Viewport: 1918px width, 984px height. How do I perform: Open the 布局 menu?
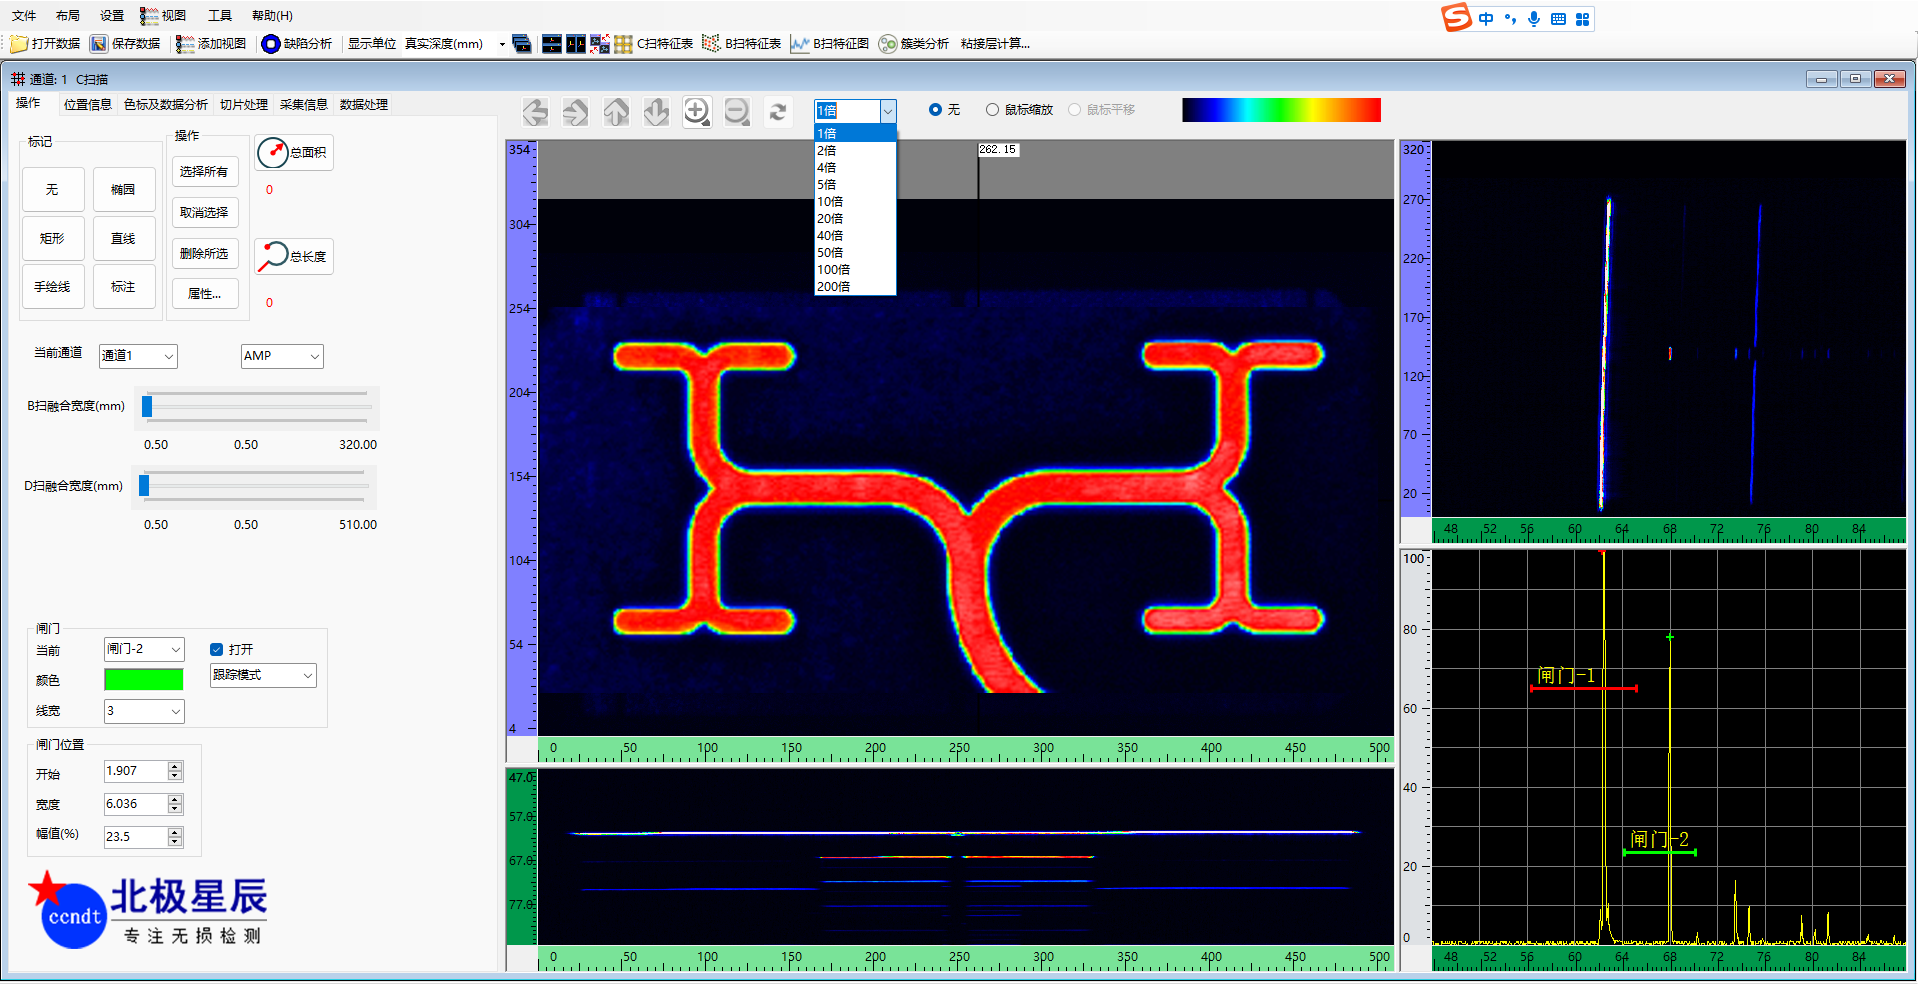coord(68,16)
